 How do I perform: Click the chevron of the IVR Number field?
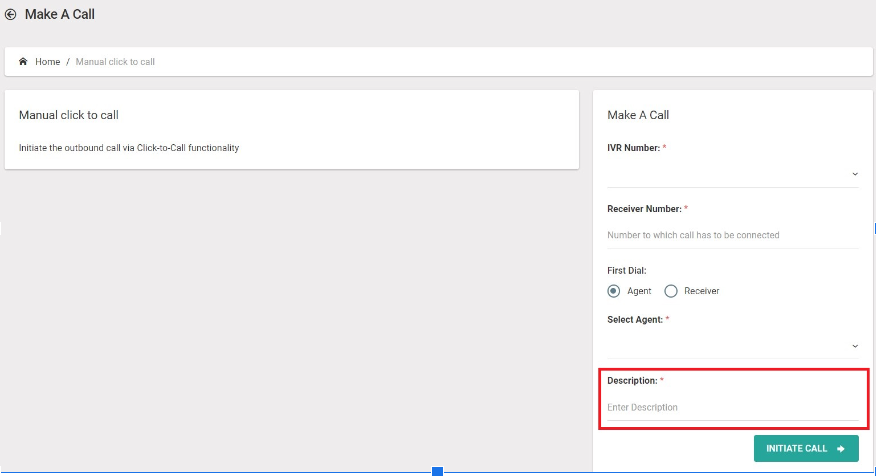click(x=855, y=174)
